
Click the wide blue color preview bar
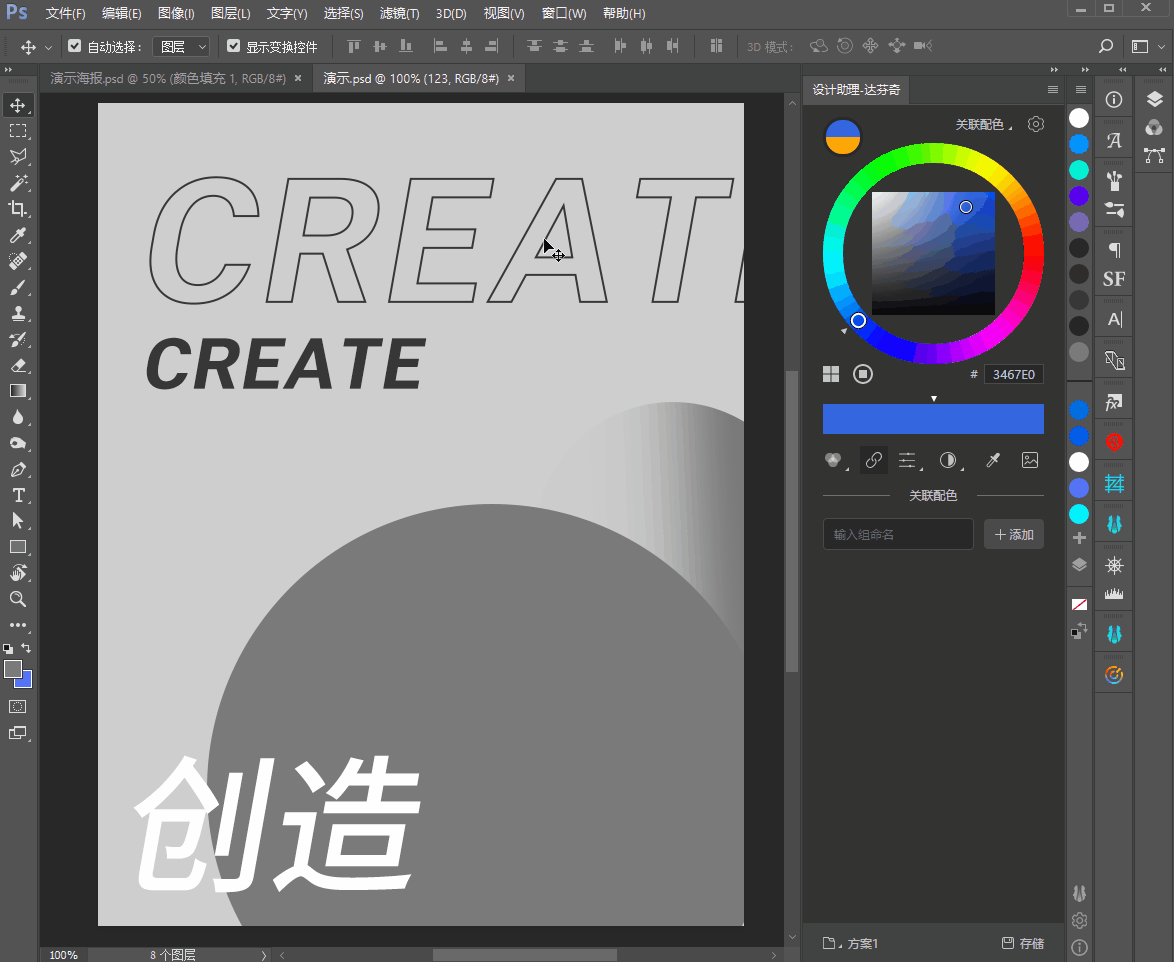933,419
